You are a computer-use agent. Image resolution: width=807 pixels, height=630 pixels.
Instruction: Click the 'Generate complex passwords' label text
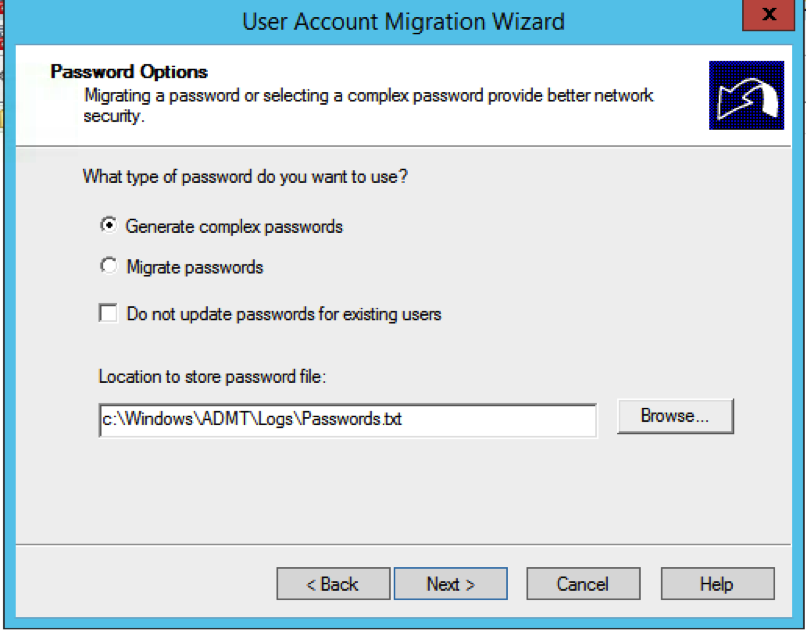pos(234,227)
